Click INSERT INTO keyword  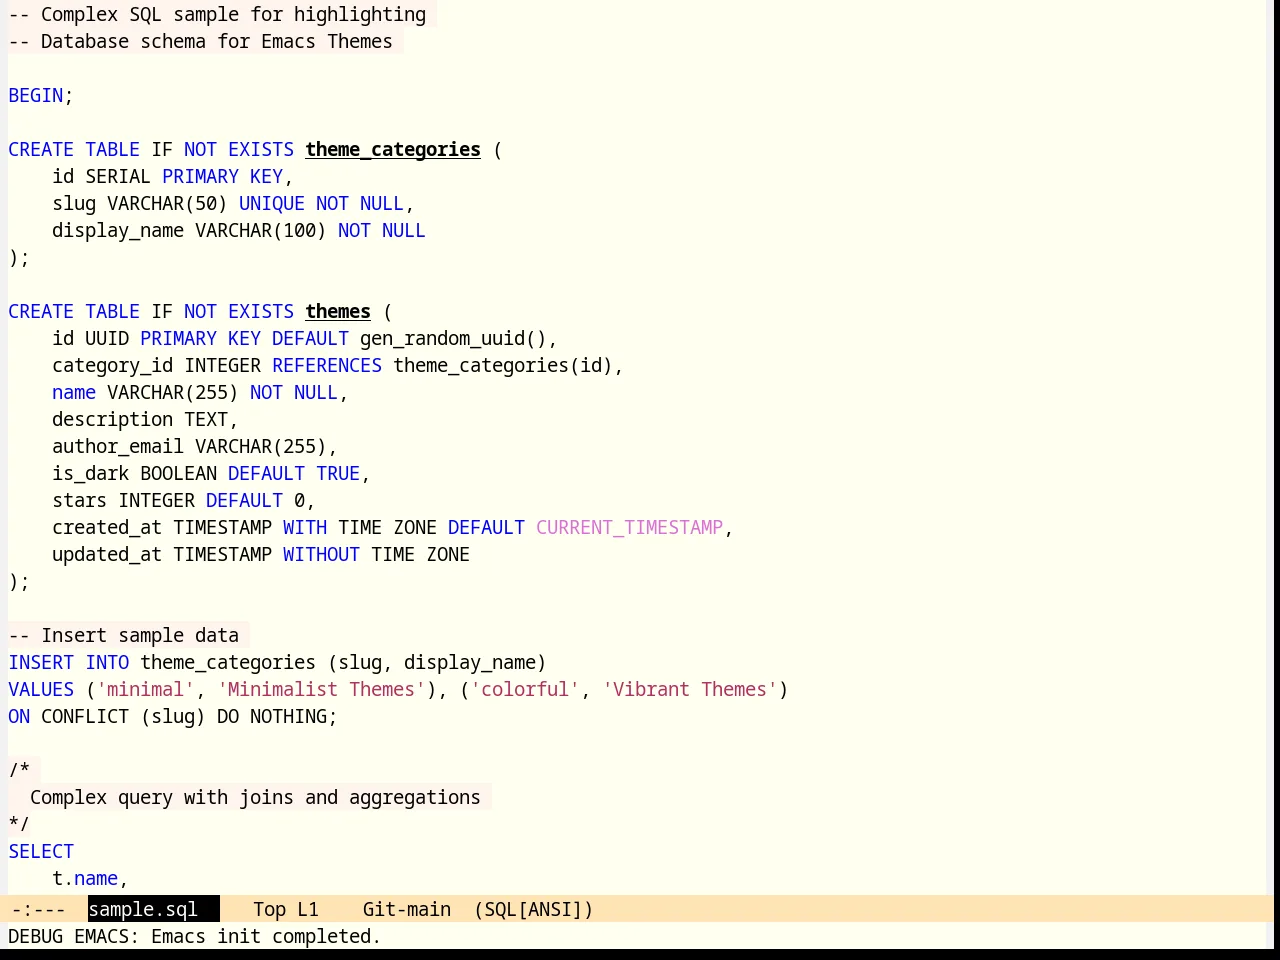click(69, 662)
